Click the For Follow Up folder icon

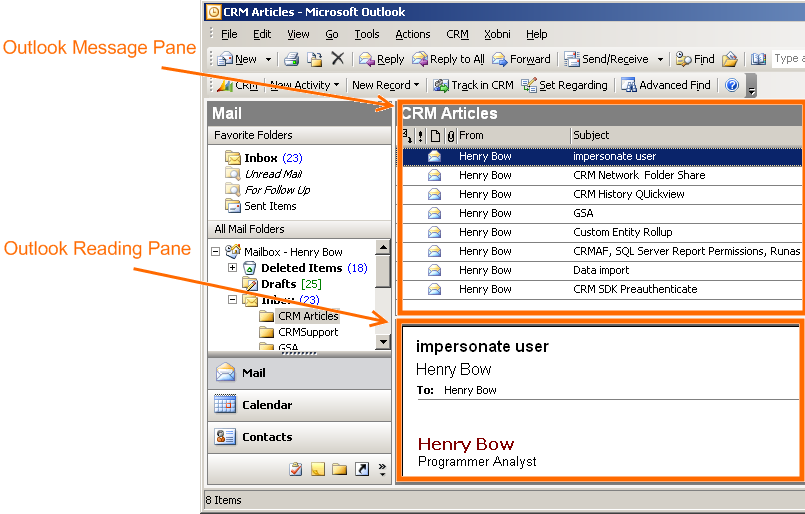click(x=233, y=190)
